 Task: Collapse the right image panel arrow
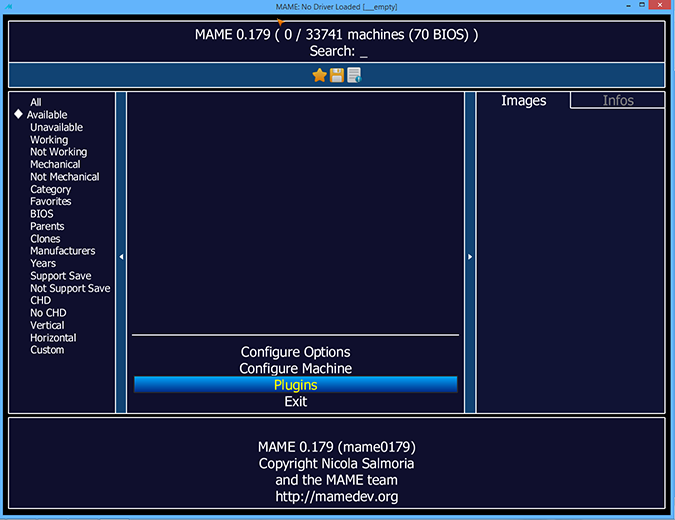tap(470, 257)
